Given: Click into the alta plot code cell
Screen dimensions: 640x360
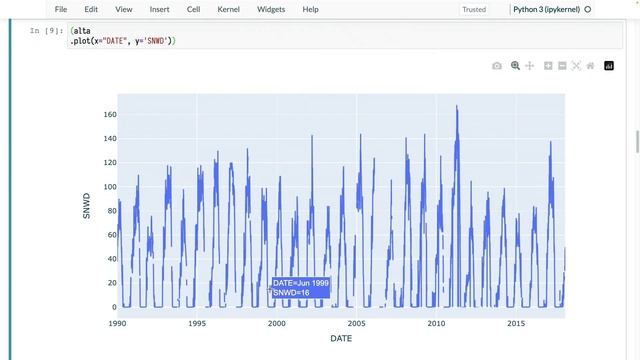Looking at the screenshot, I should [x=345, y=36].
